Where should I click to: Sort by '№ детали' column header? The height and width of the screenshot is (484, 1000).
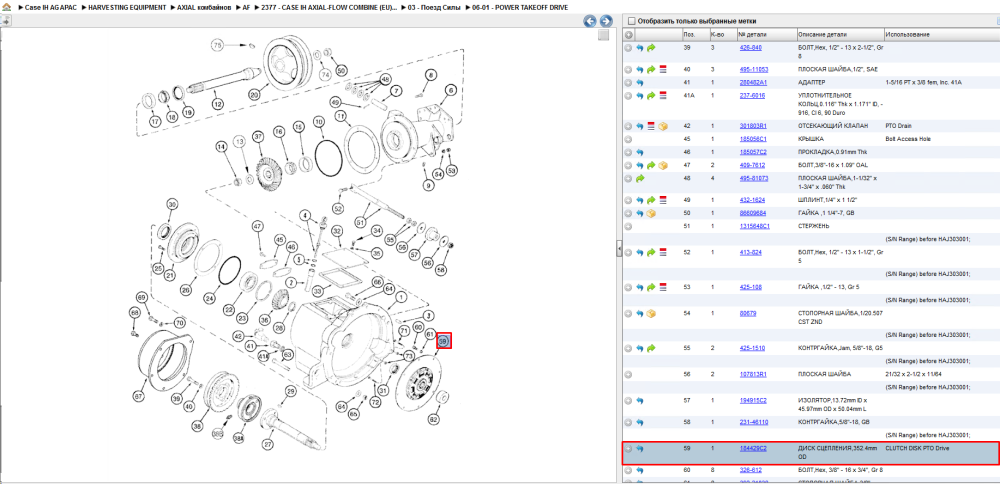[767, 34]
